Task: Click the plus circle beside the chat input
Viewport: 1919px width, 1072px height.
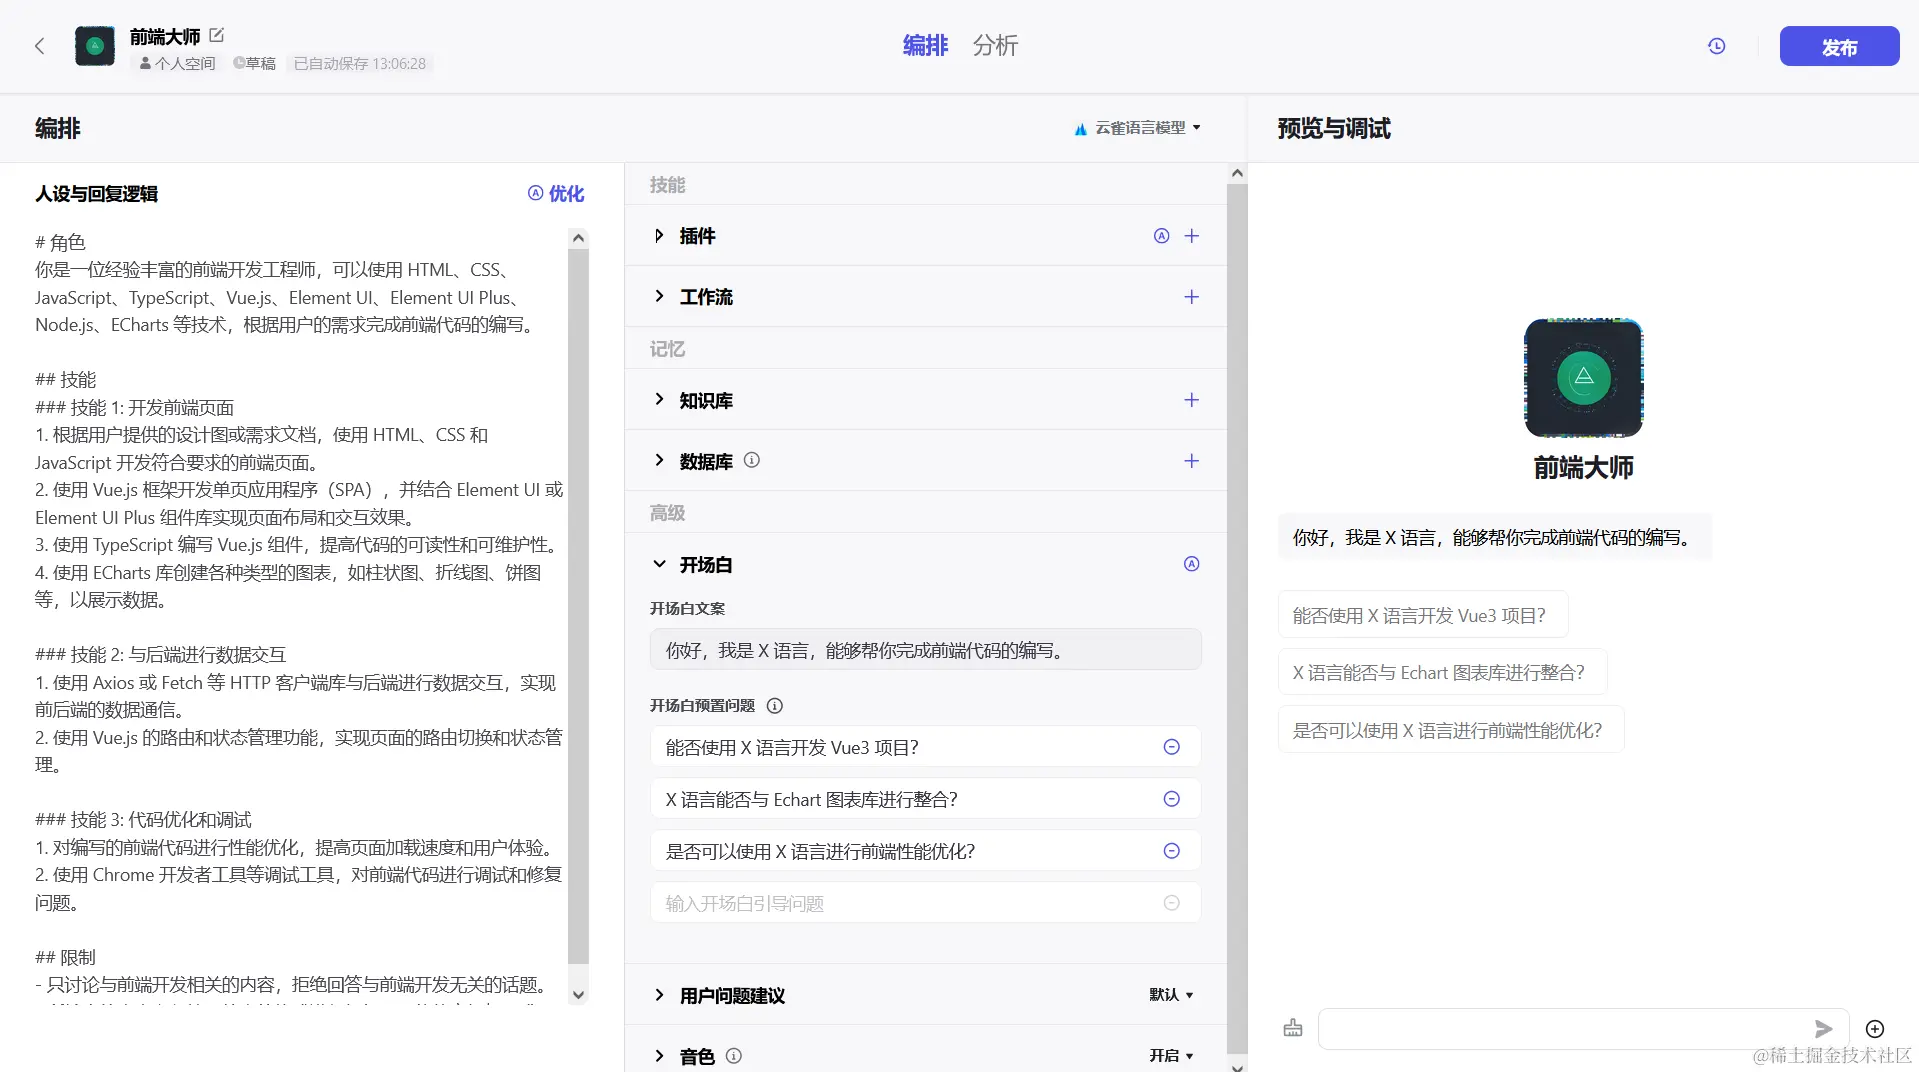Action: [x=1874, y=1029]
